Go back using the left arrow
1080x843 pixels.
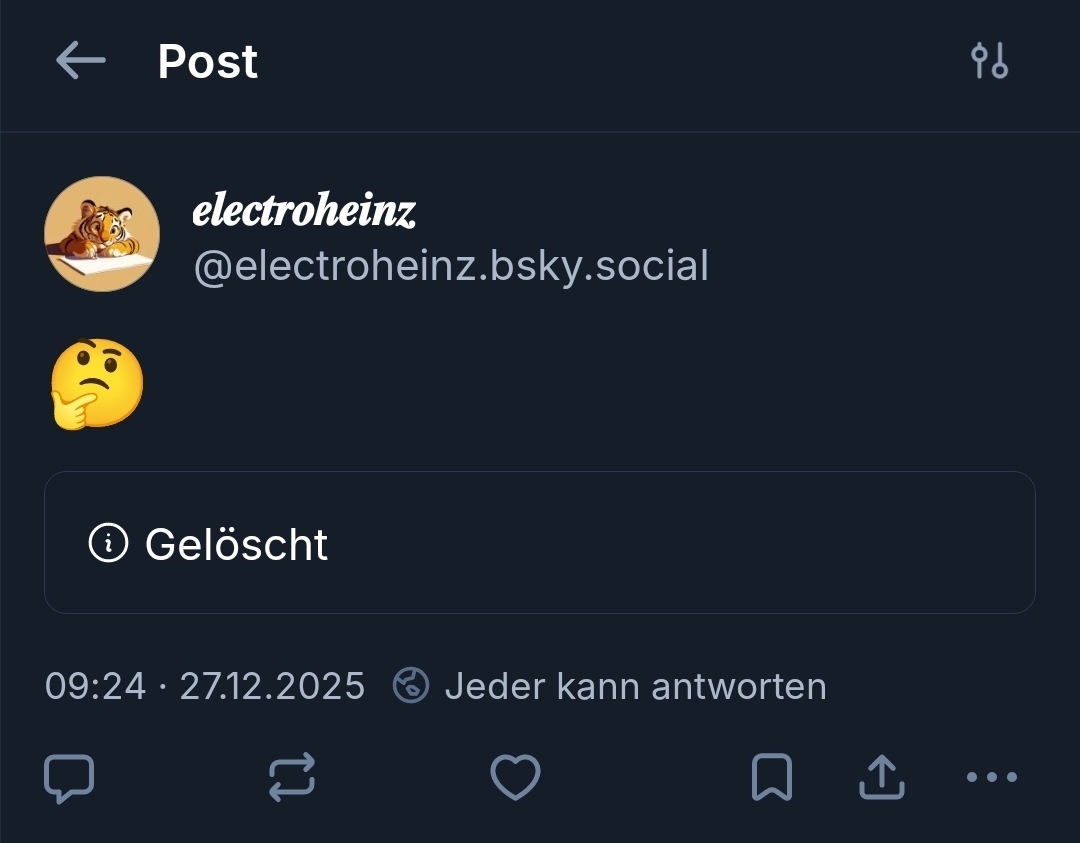click(80, 62)
